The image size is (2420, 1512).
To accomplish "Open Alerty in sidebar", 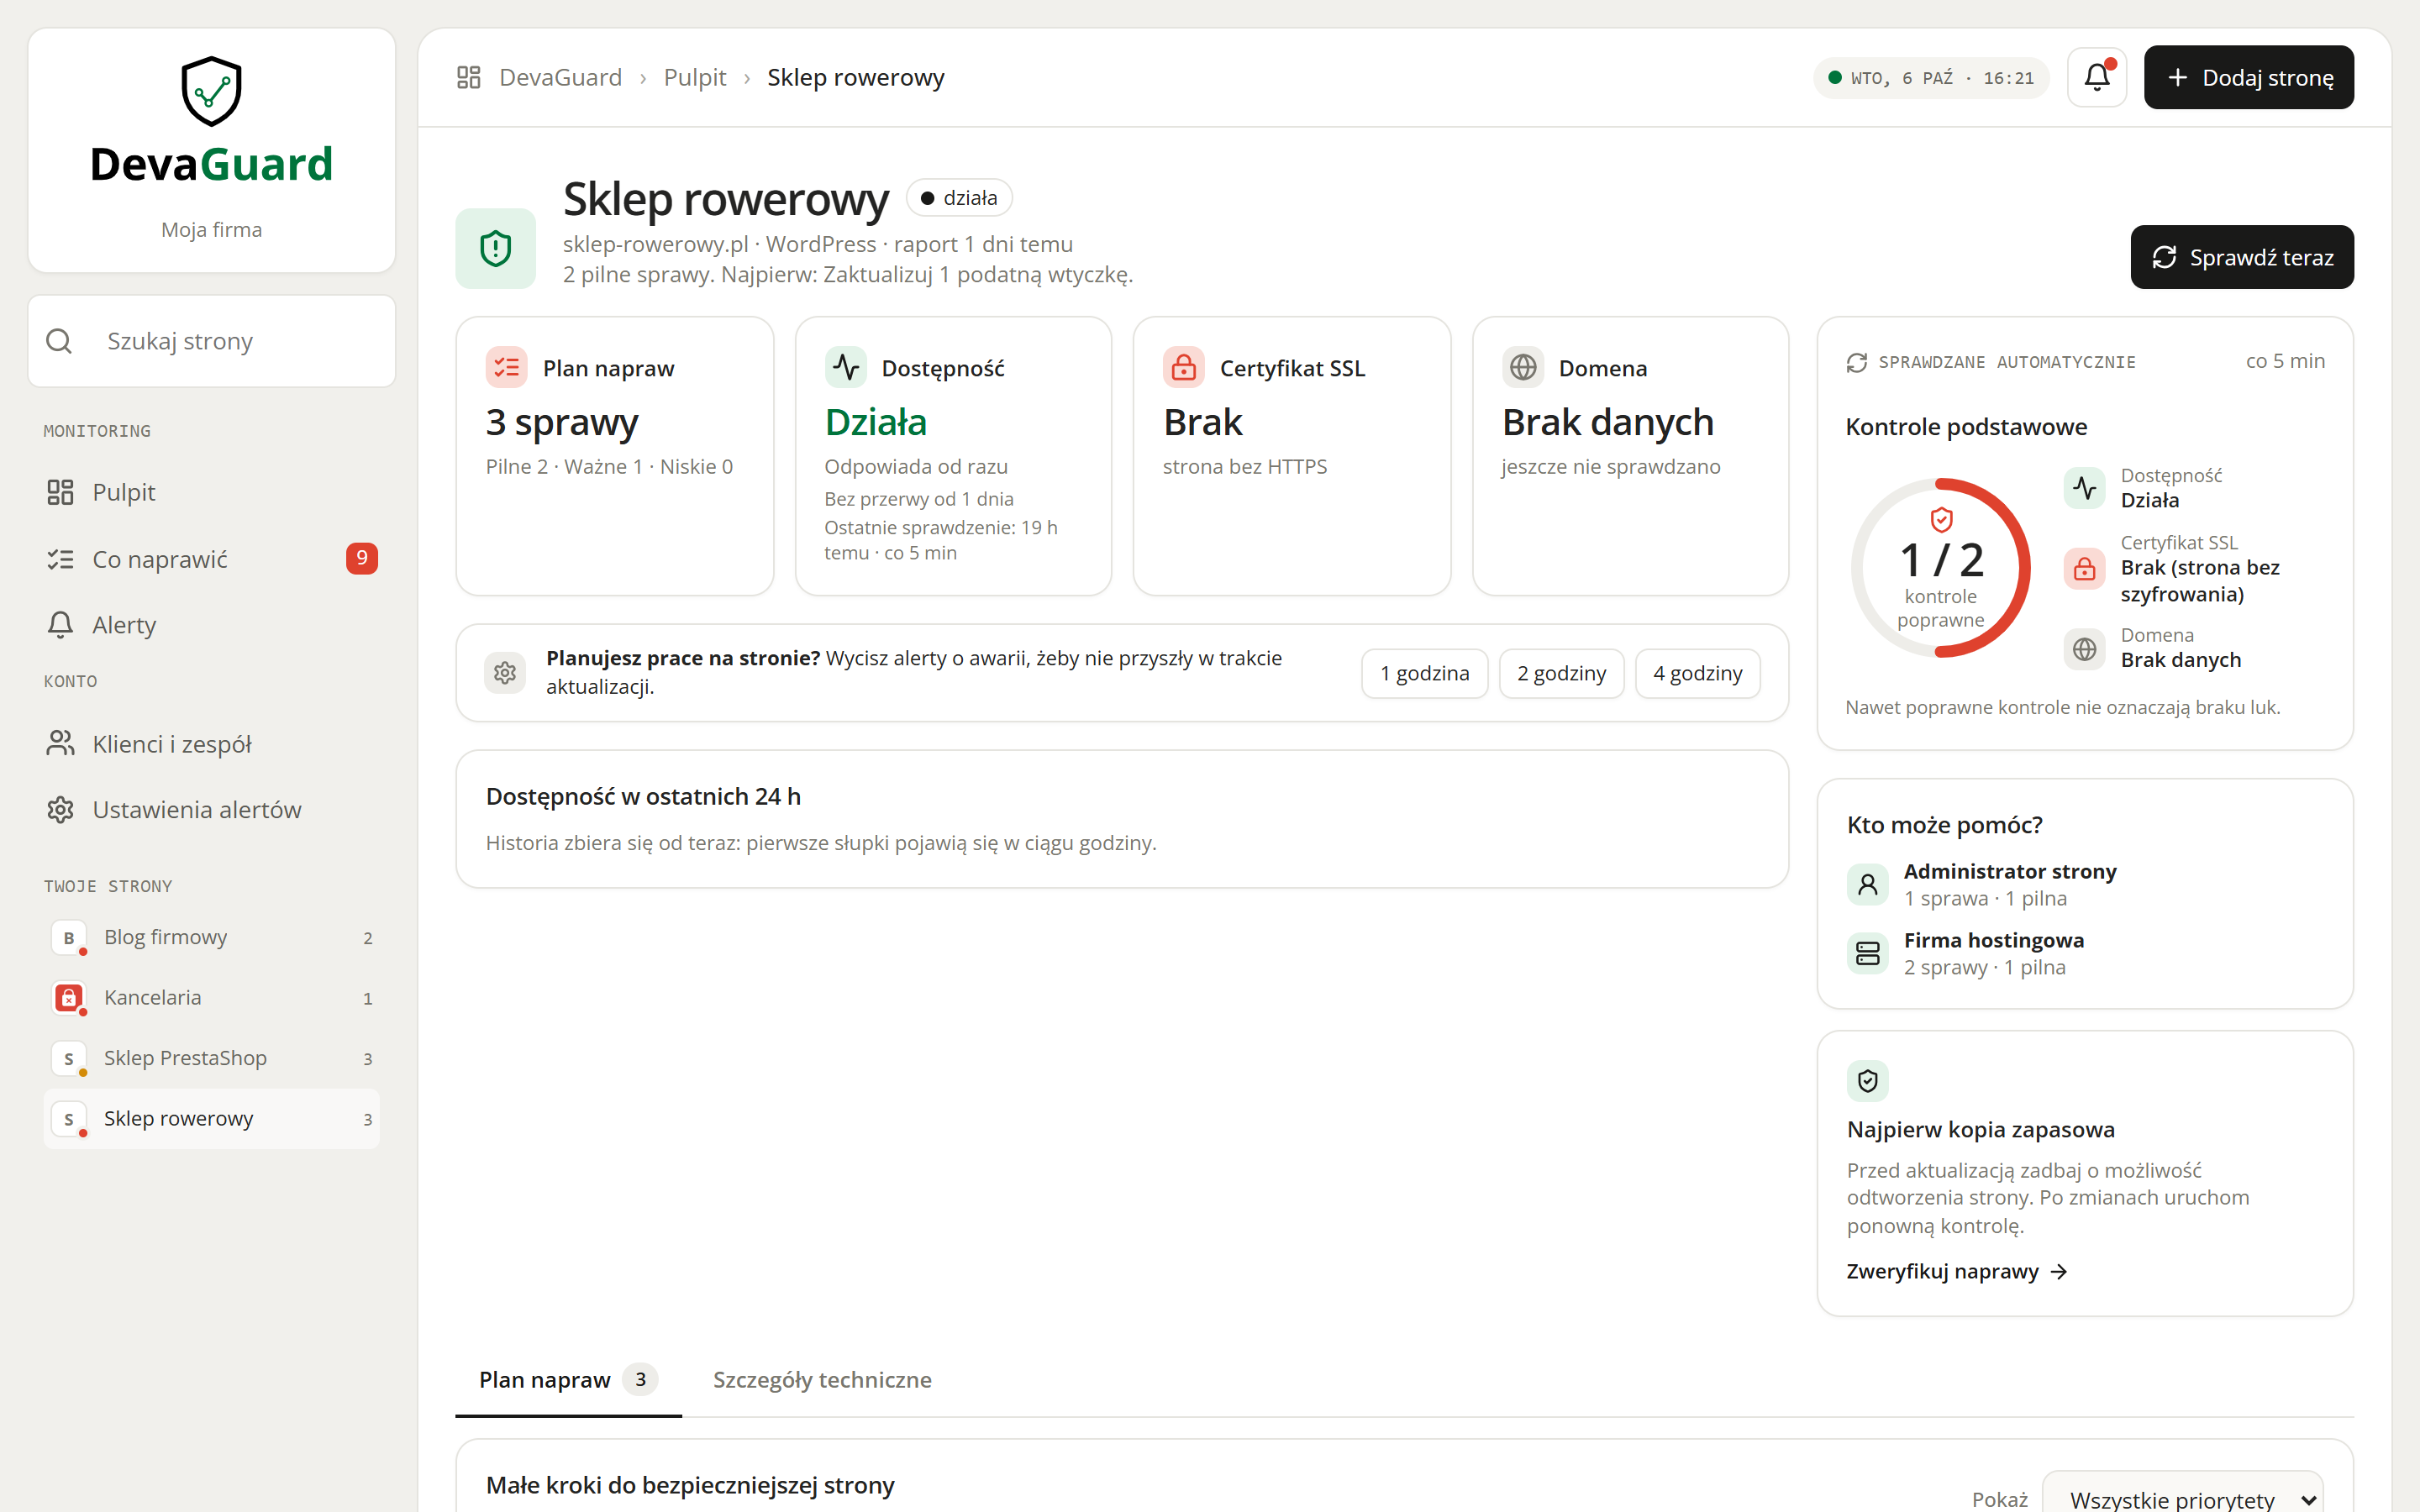I will coord(211,625).
